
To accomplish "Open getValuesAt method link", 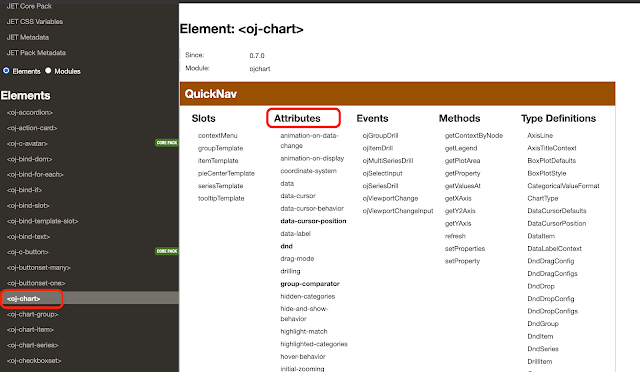I will pos(462,186).
